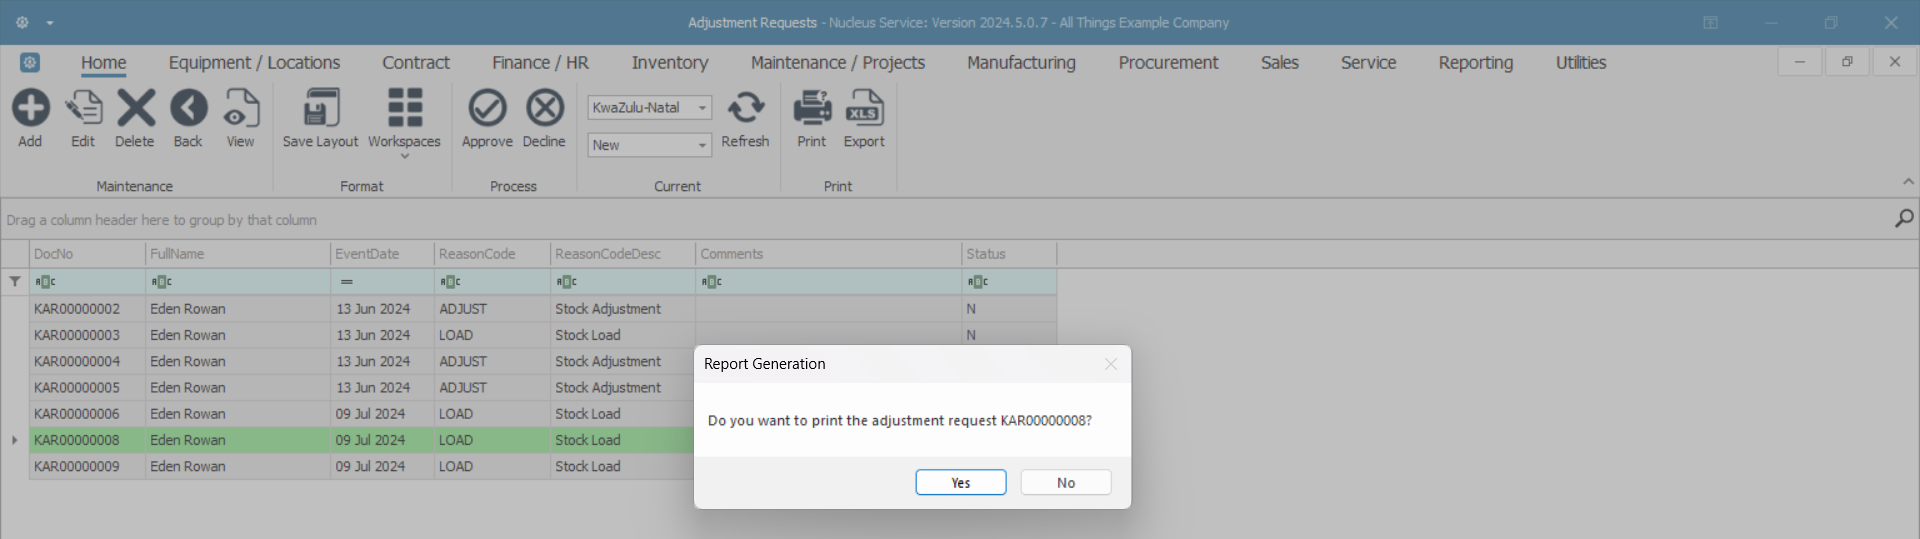Click the grid search magnifier icon

pos(1904,219)
